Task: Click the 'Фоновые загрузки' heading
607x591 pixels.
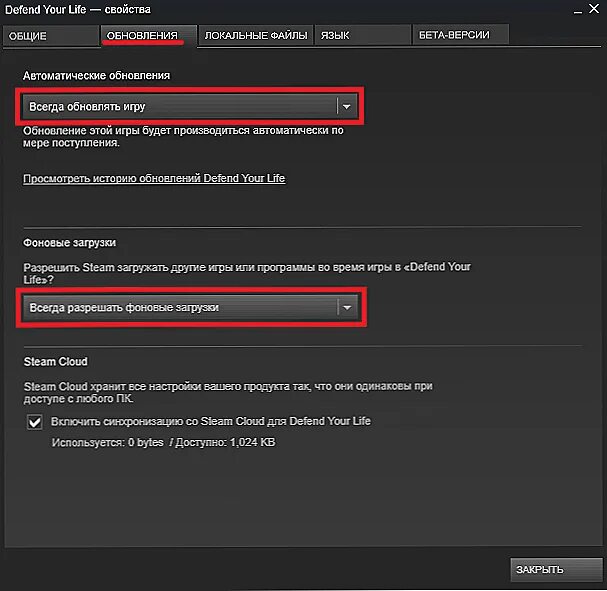Action: pos(69,243)
